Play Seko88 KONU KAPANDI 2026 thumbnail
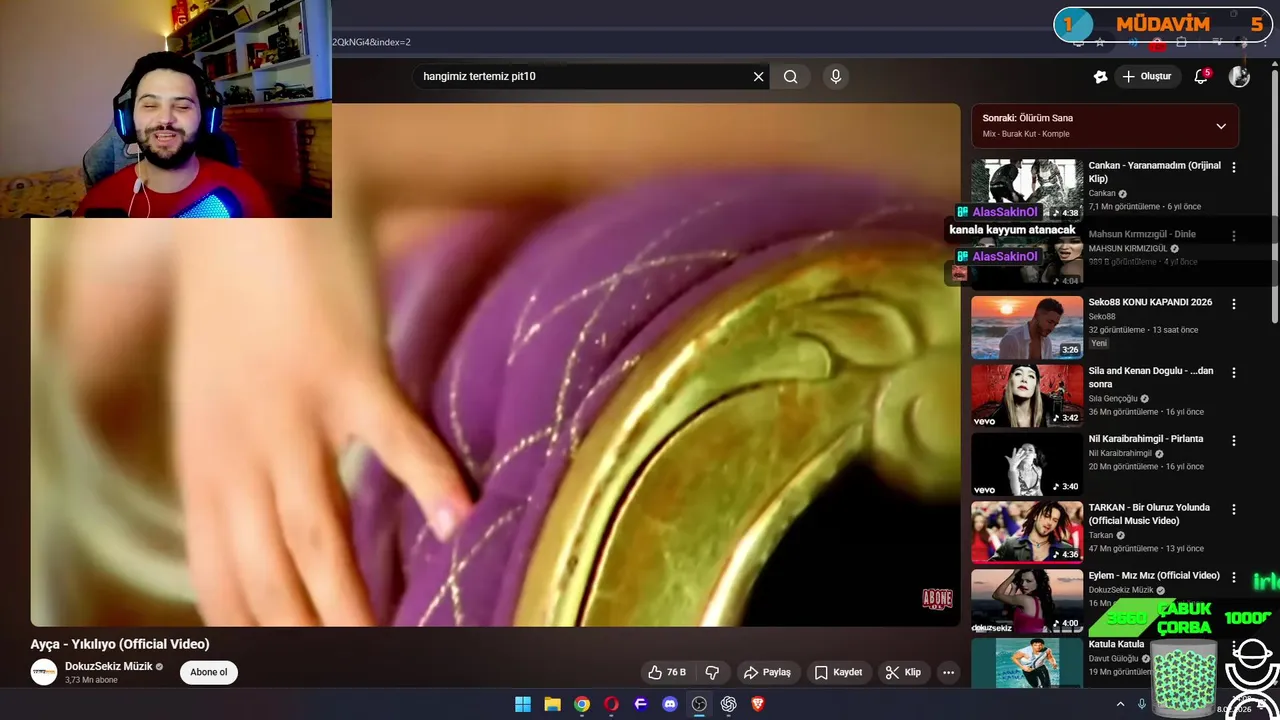Screen dimensions: 1280x720 click(1027, 327)
